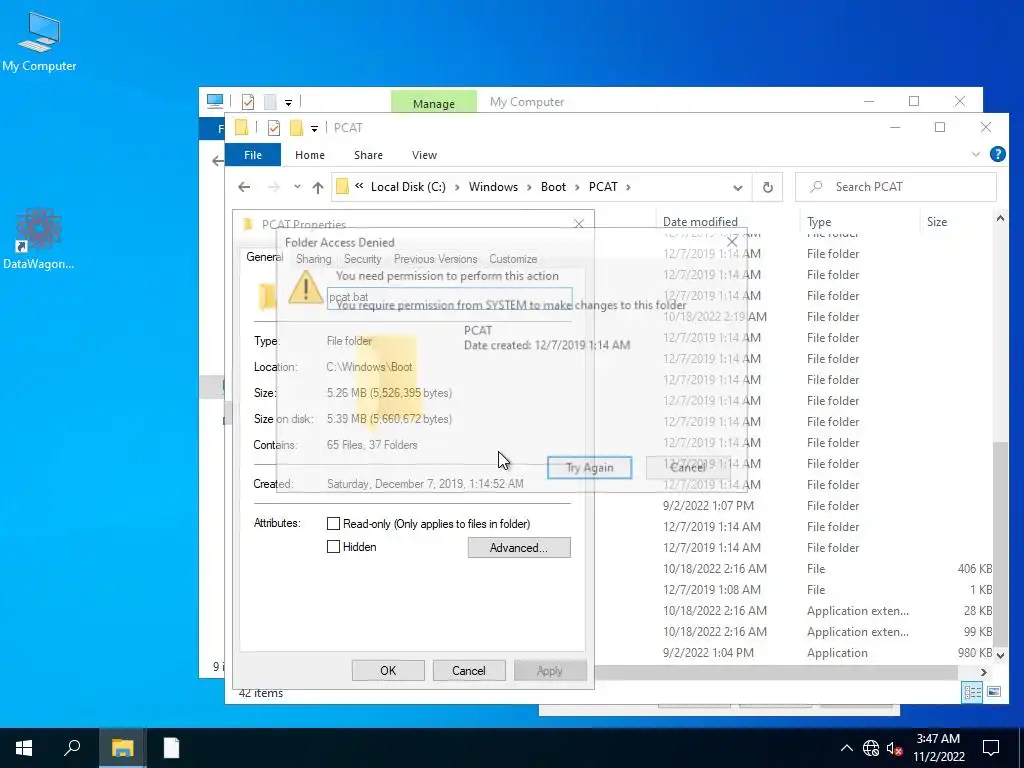Click the New folder icon in PCAT title bar

tap(296, 128)
